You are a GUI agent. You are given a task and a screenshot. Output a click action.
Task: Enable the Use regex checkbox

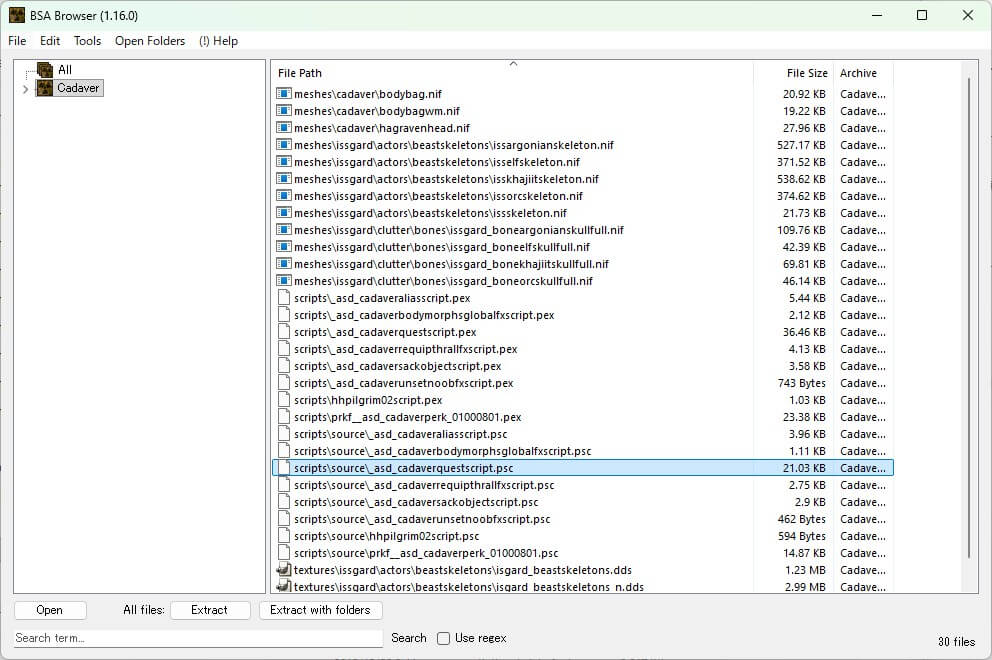443,638
